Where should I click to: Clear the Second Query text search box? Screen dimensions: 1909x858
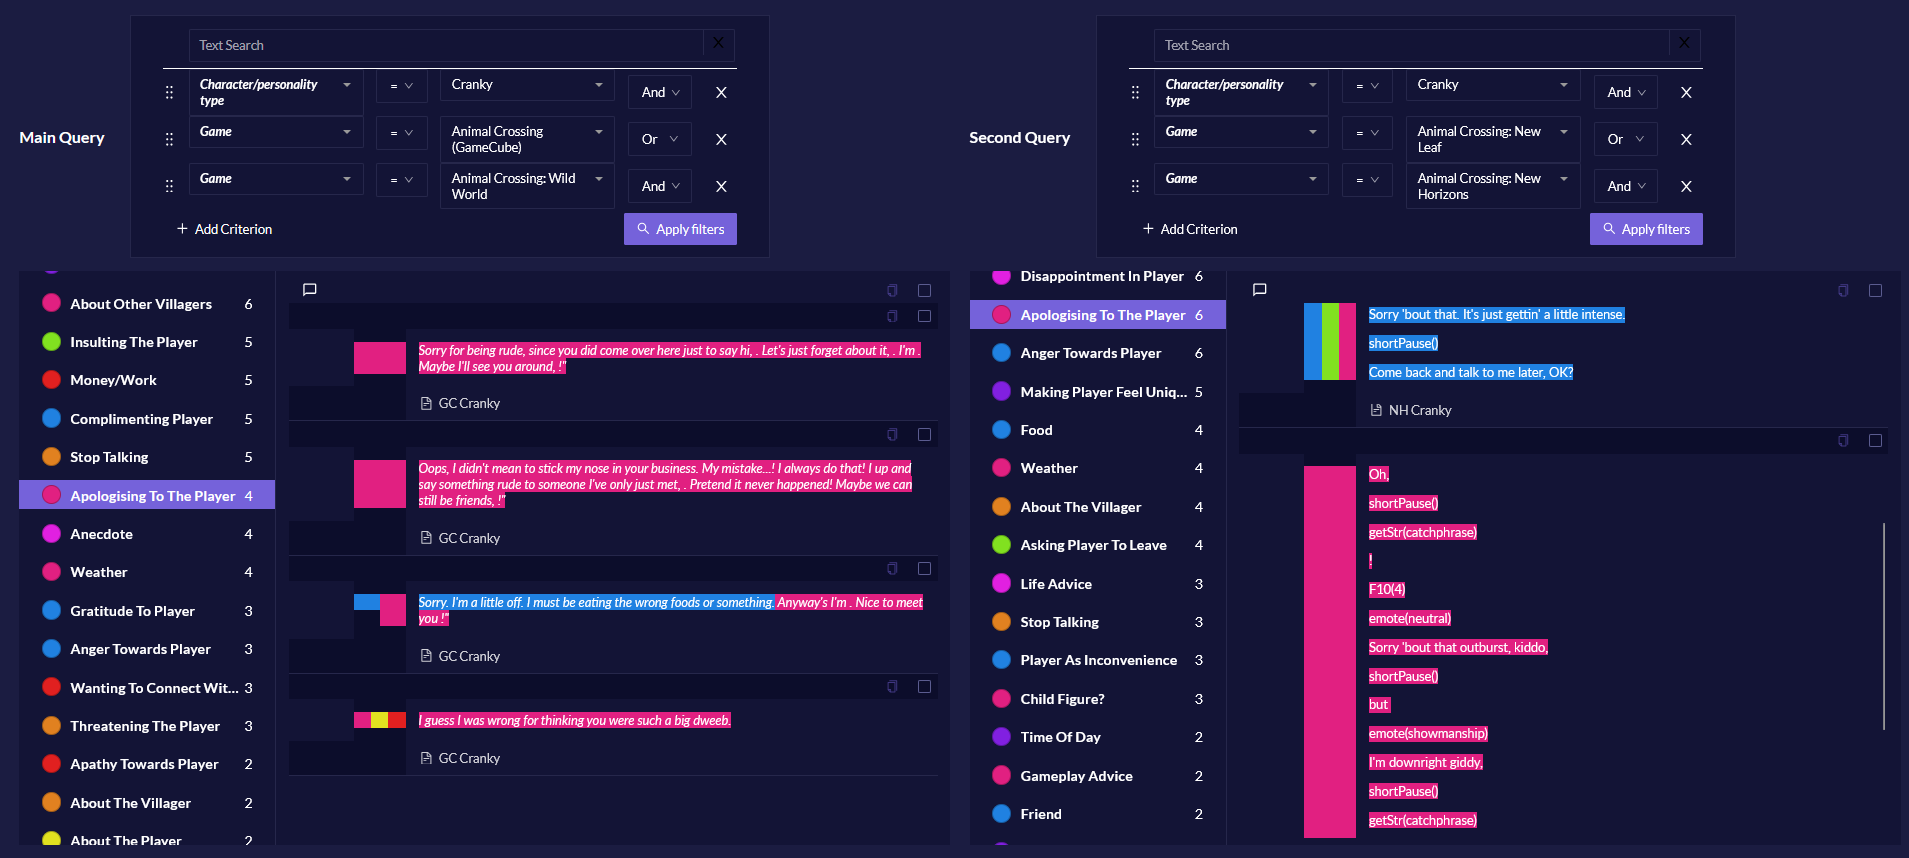coord(1684,43)
